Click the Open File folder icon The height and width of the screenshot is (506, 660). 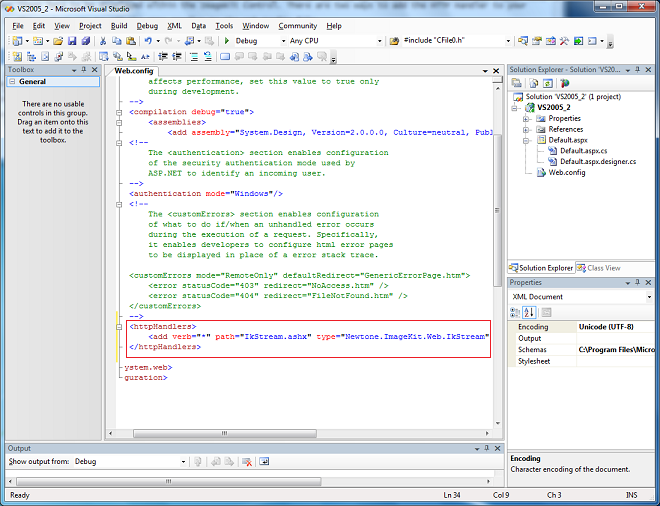click(x=58, y=41)
